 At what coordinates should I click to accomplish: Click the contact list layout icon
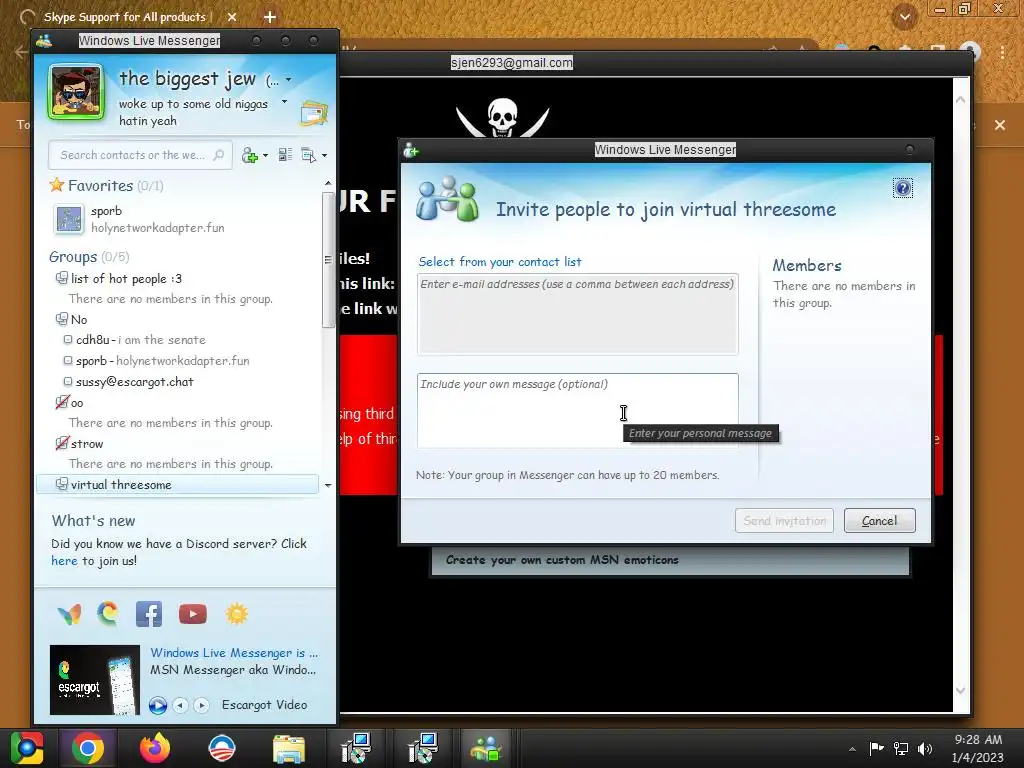coord(285,155)
